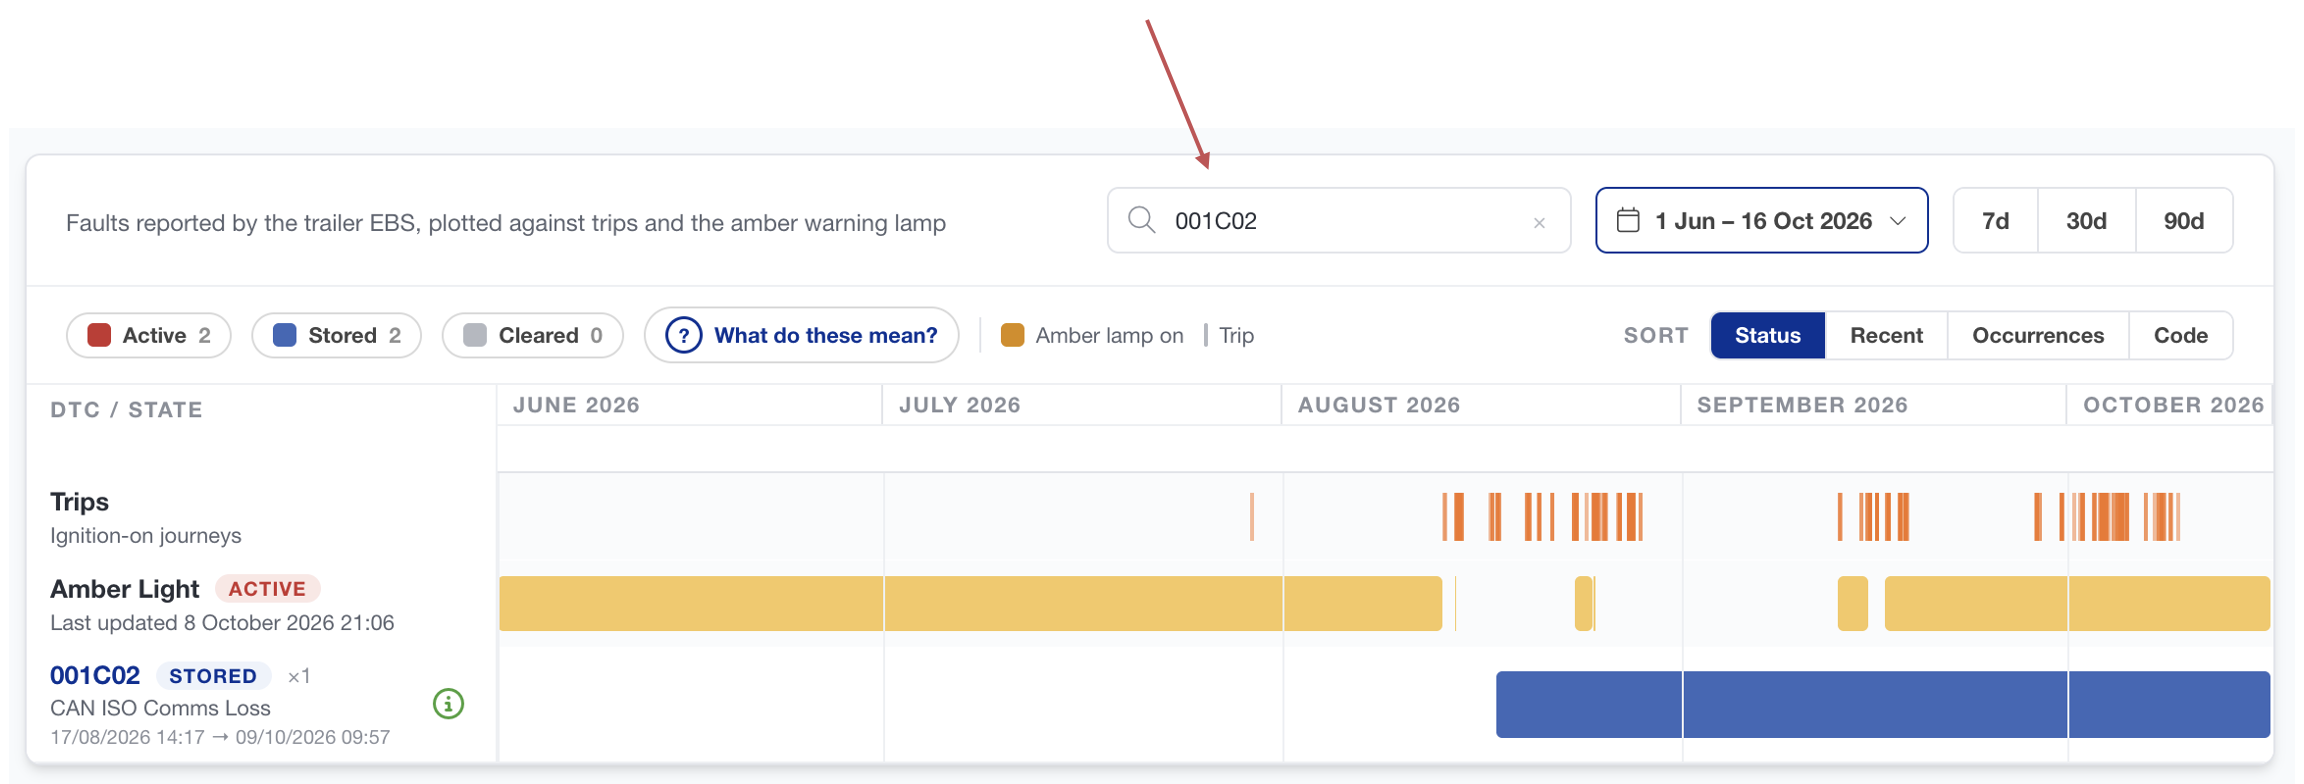2304x784 pixels.
Task: Select the 7d range button
Action: coord(1995,220)
